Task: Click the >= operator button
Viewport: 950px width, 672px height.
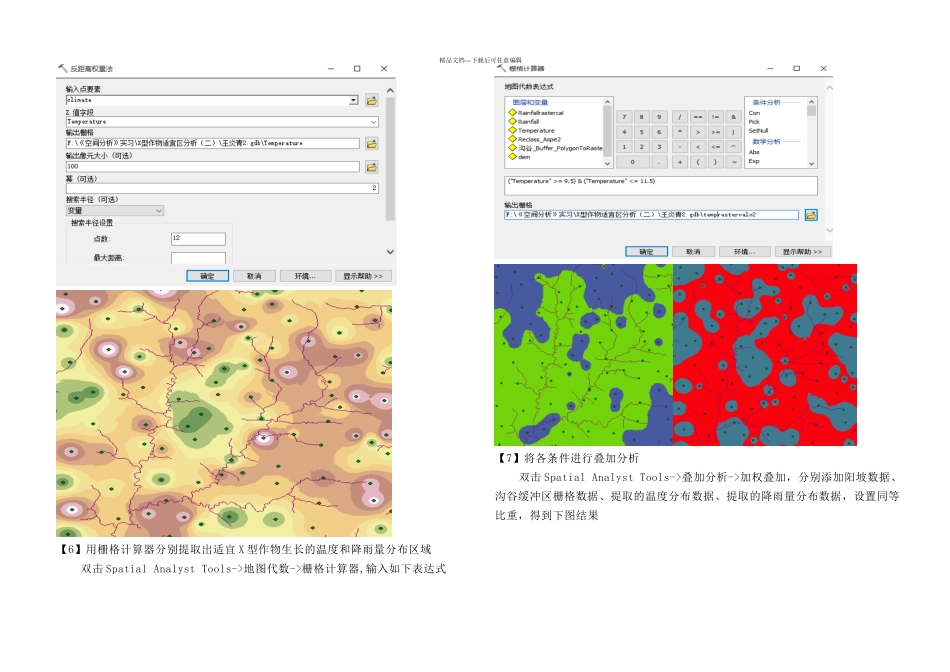Action: [x=716, y=131]
